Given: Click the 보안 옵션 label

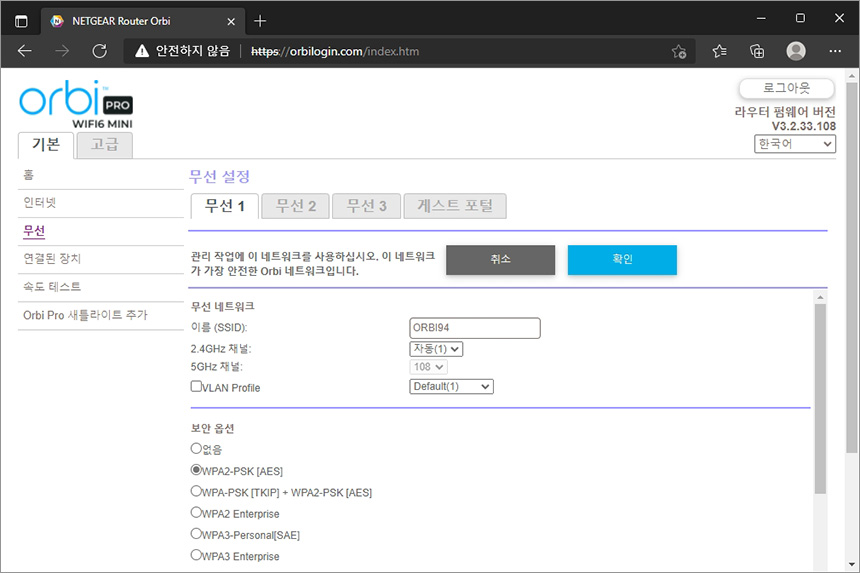Looking at the screenshot, I should [212, 428].
